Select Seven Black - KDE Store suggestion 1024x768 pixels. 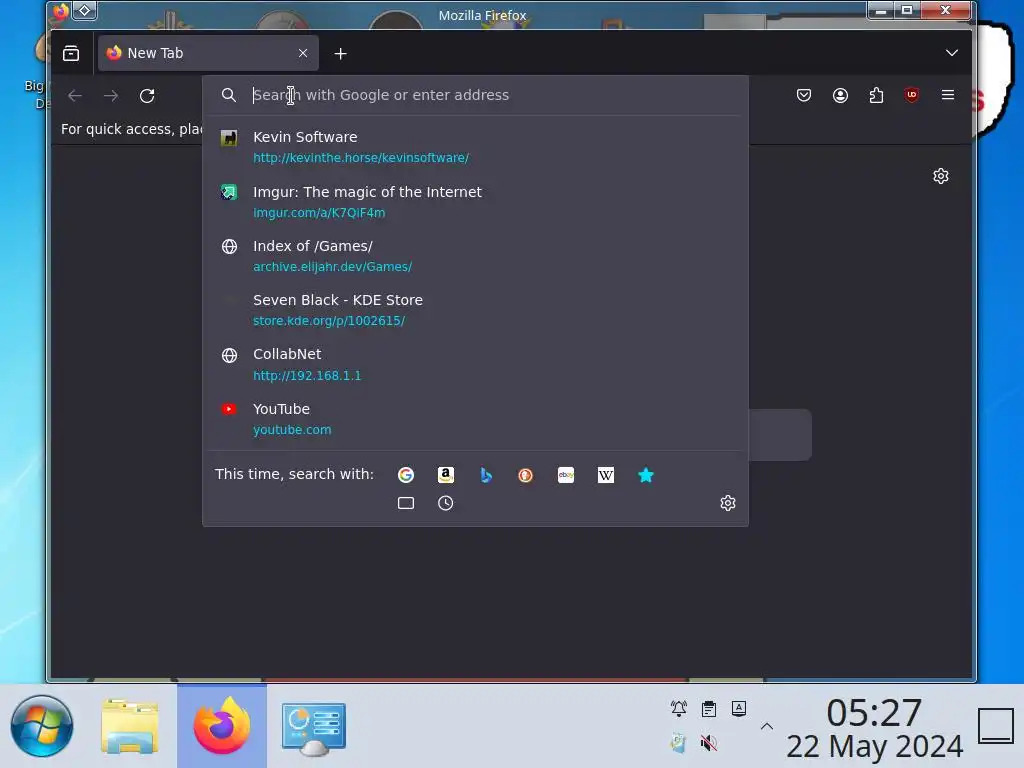475,310
